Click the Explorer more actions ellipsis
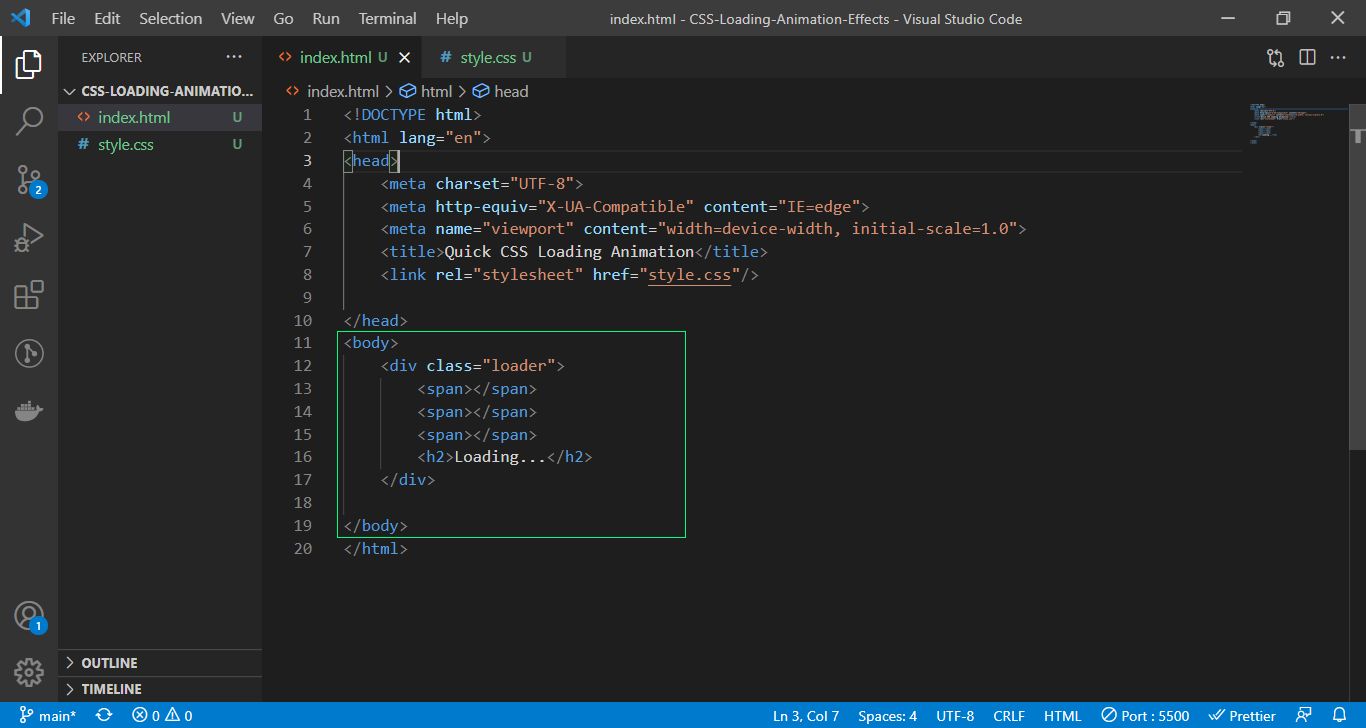The image size is (1366, 728). tap(234, 57)
